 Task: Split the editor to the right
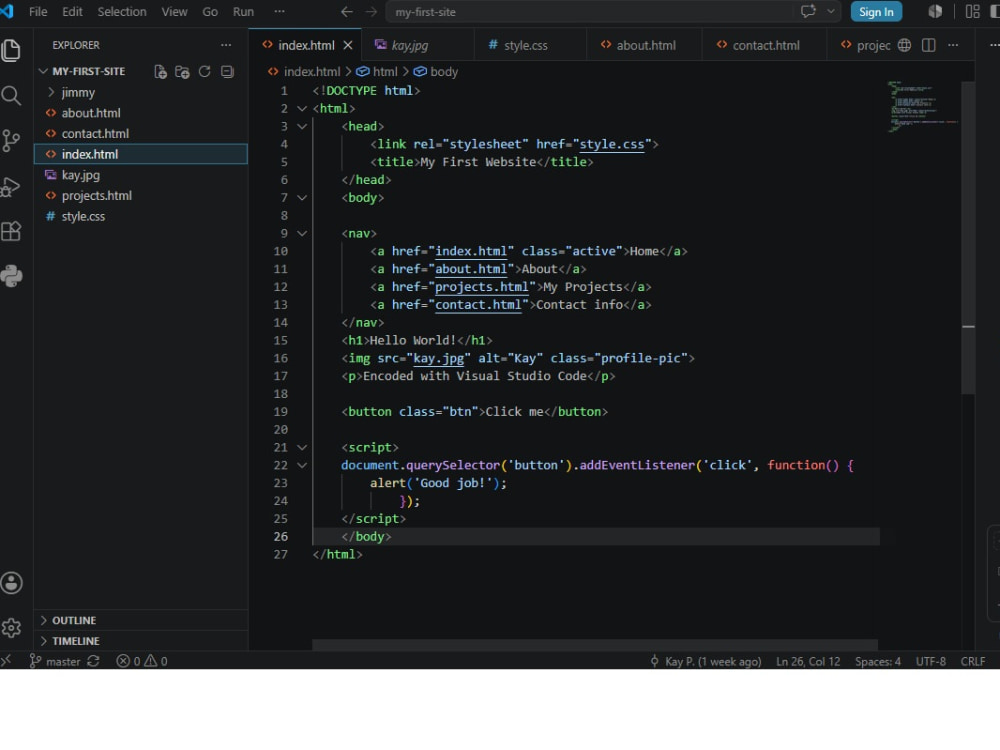coord(929,45)
